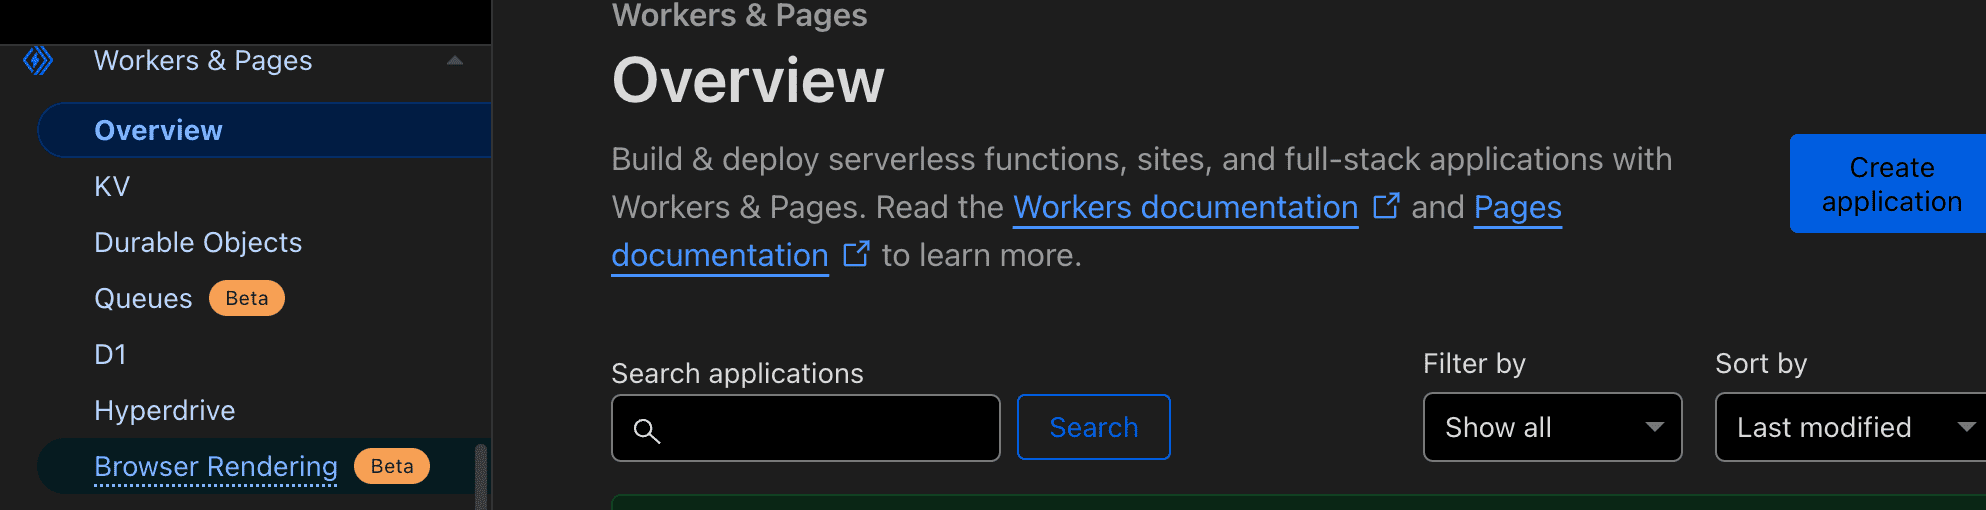Open the D1 sidebar item
1986x510 pixels.
(110, 354)
